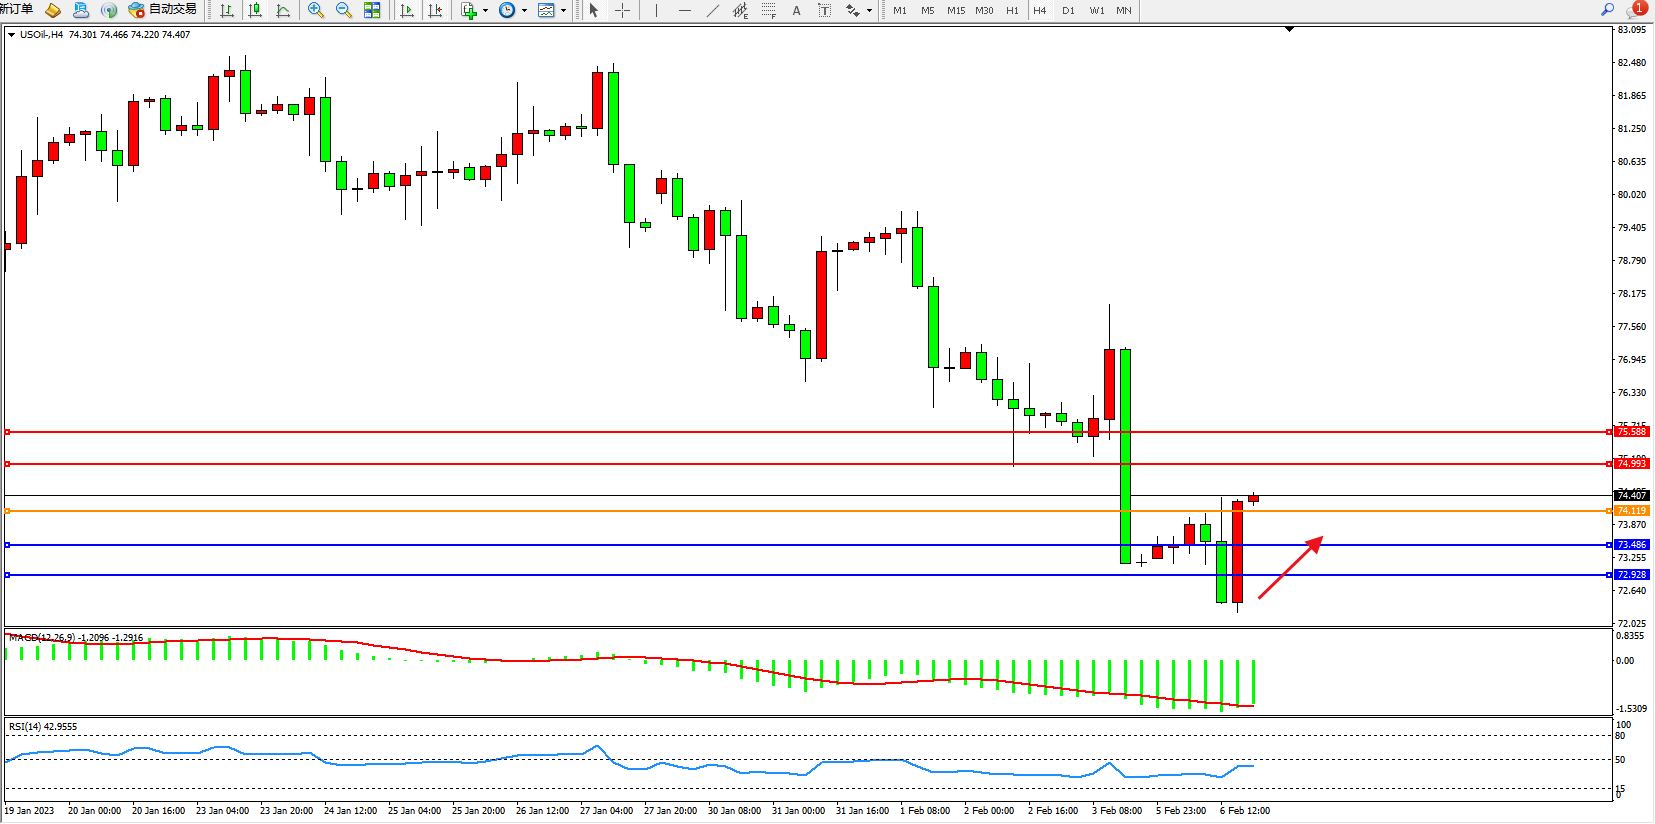This screenshot has width=1655, height=824.
Task: Pick the Draw Trendline tool
Action: click(x=712, y=10)
